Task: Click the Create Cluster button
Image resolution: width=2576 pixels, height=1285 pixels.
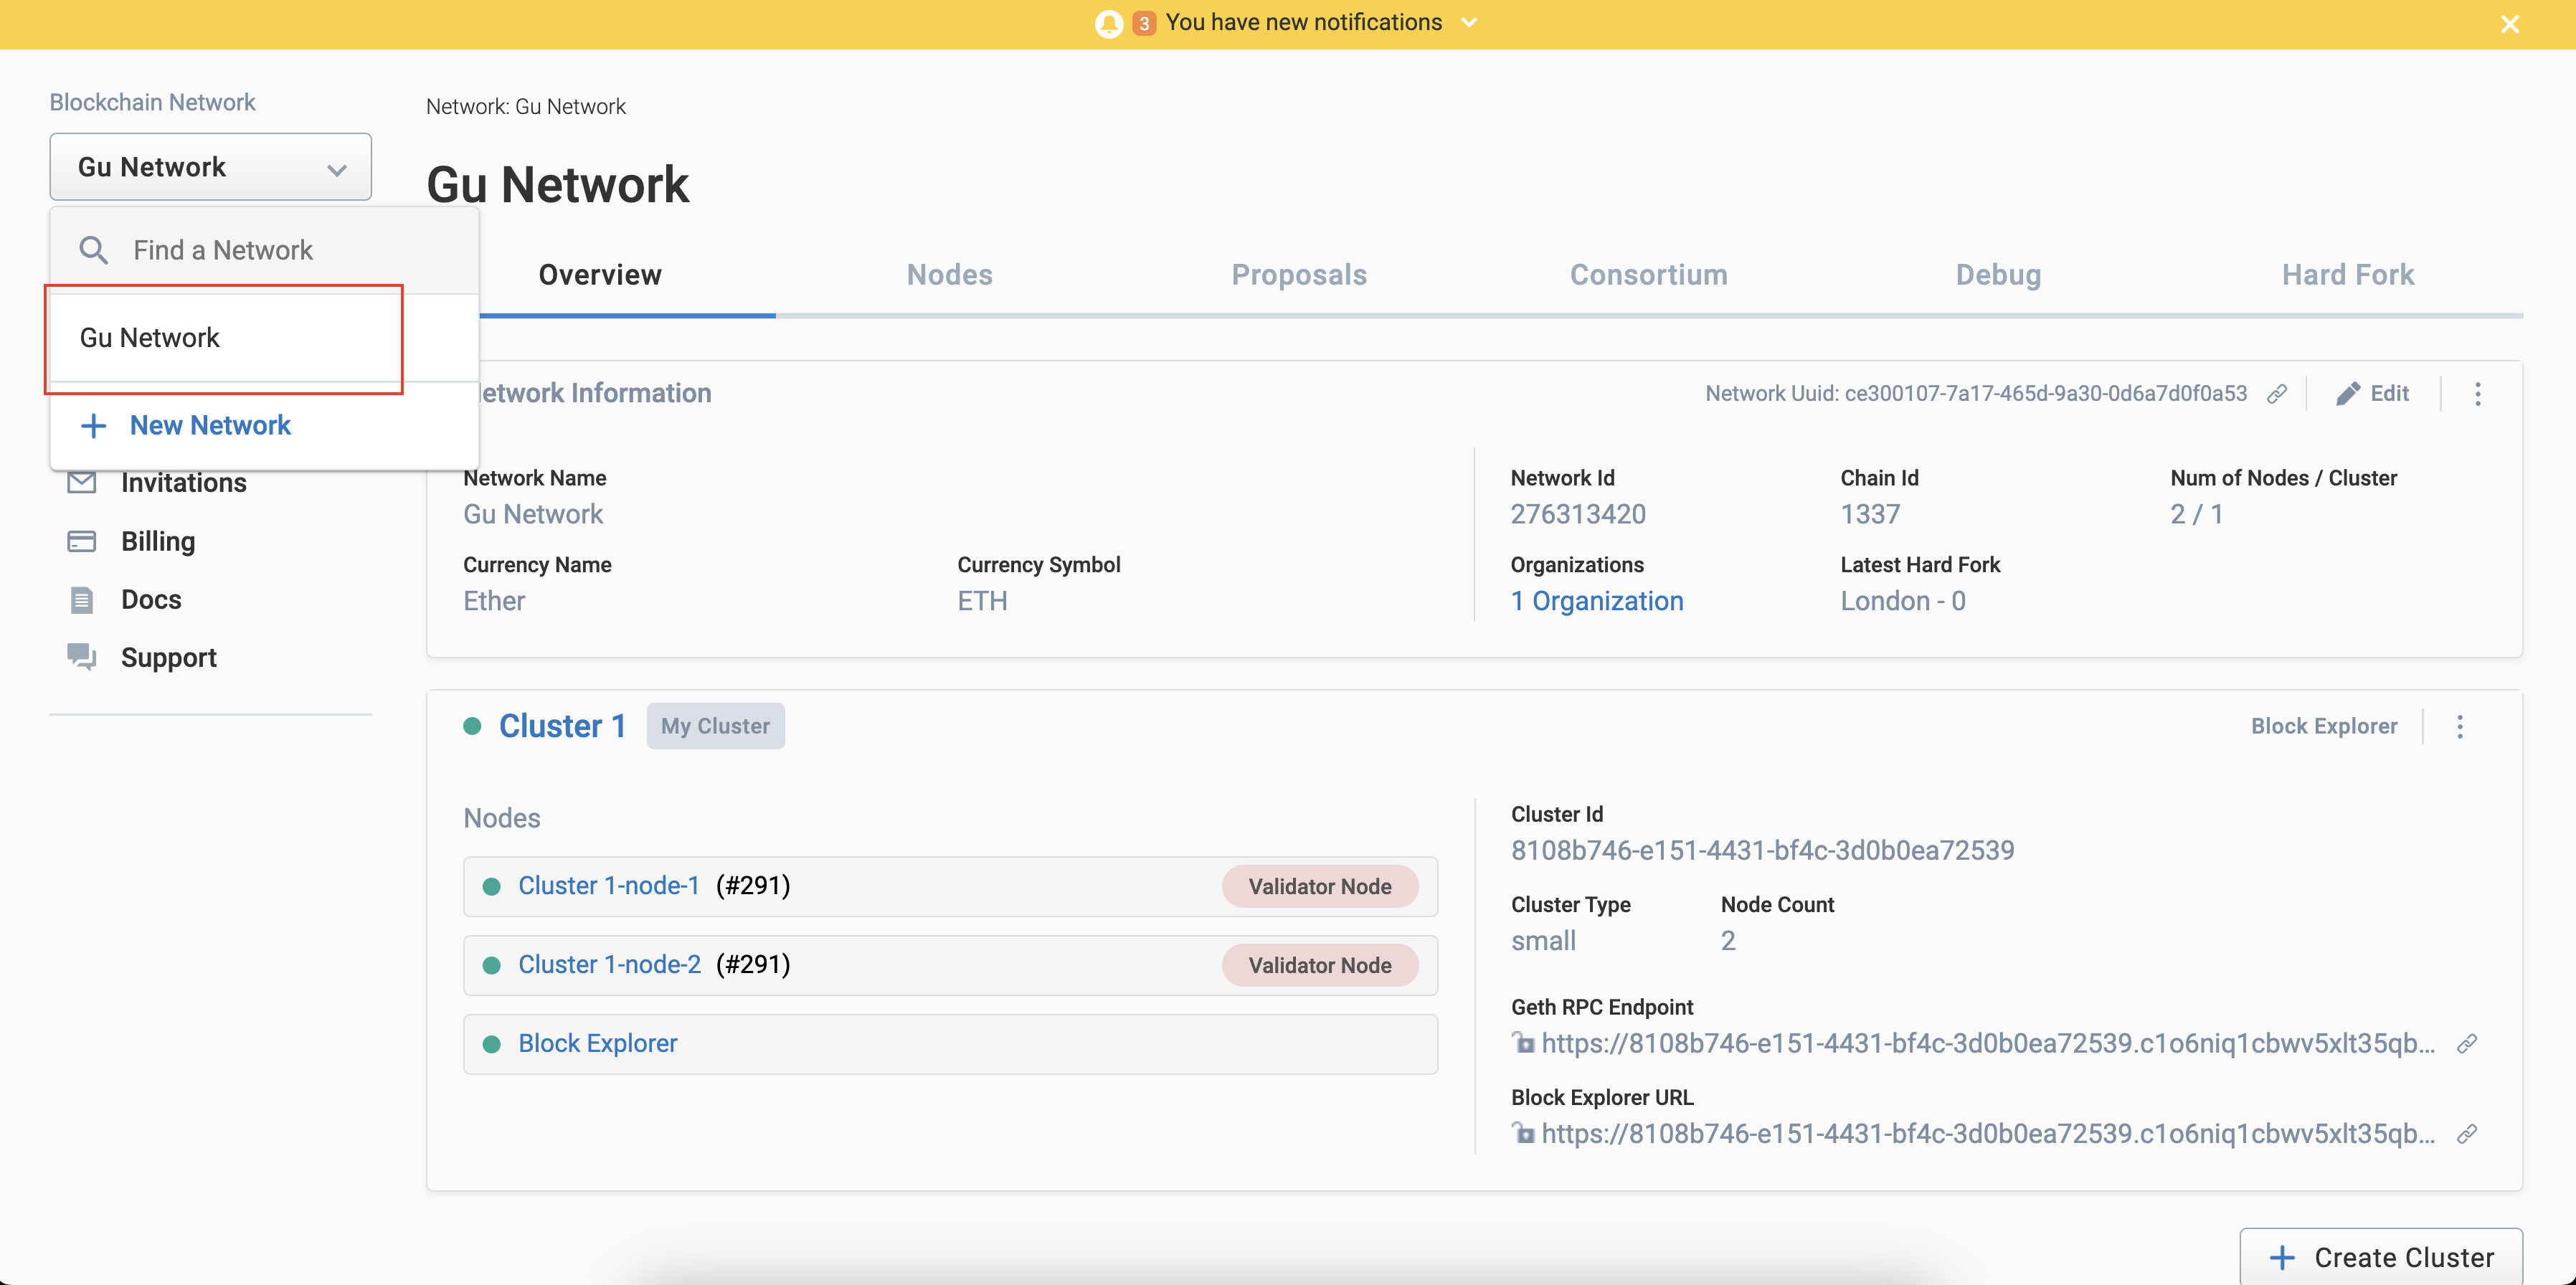Action: [x=2381, y=1257]
